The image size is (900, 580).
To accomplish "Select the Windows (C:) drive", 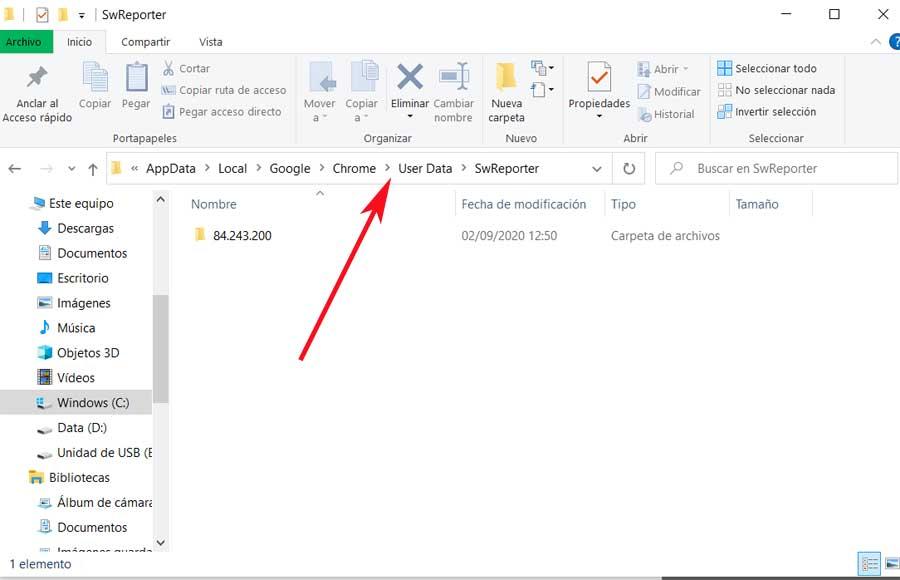I will (76, 403).
